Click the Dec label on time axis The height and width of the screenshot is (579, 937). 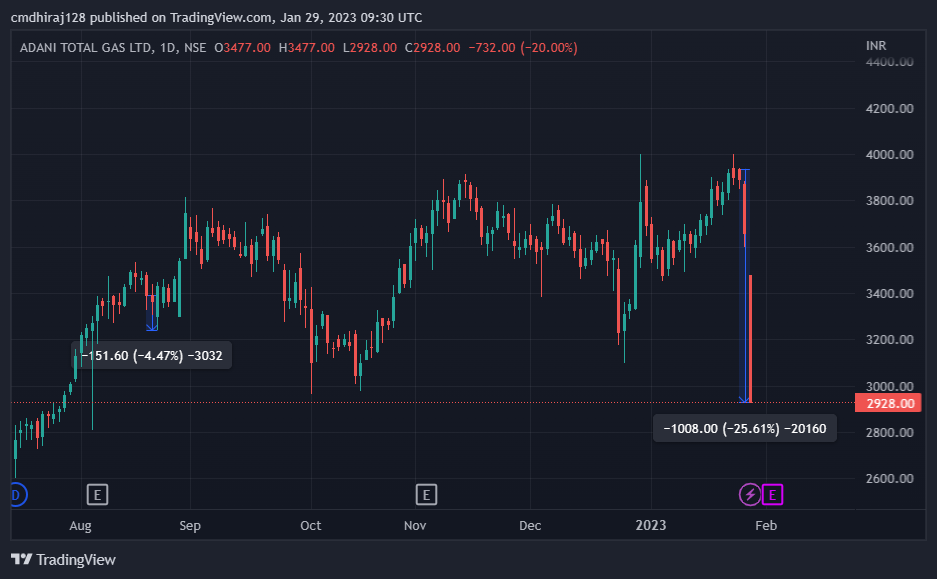530,525
